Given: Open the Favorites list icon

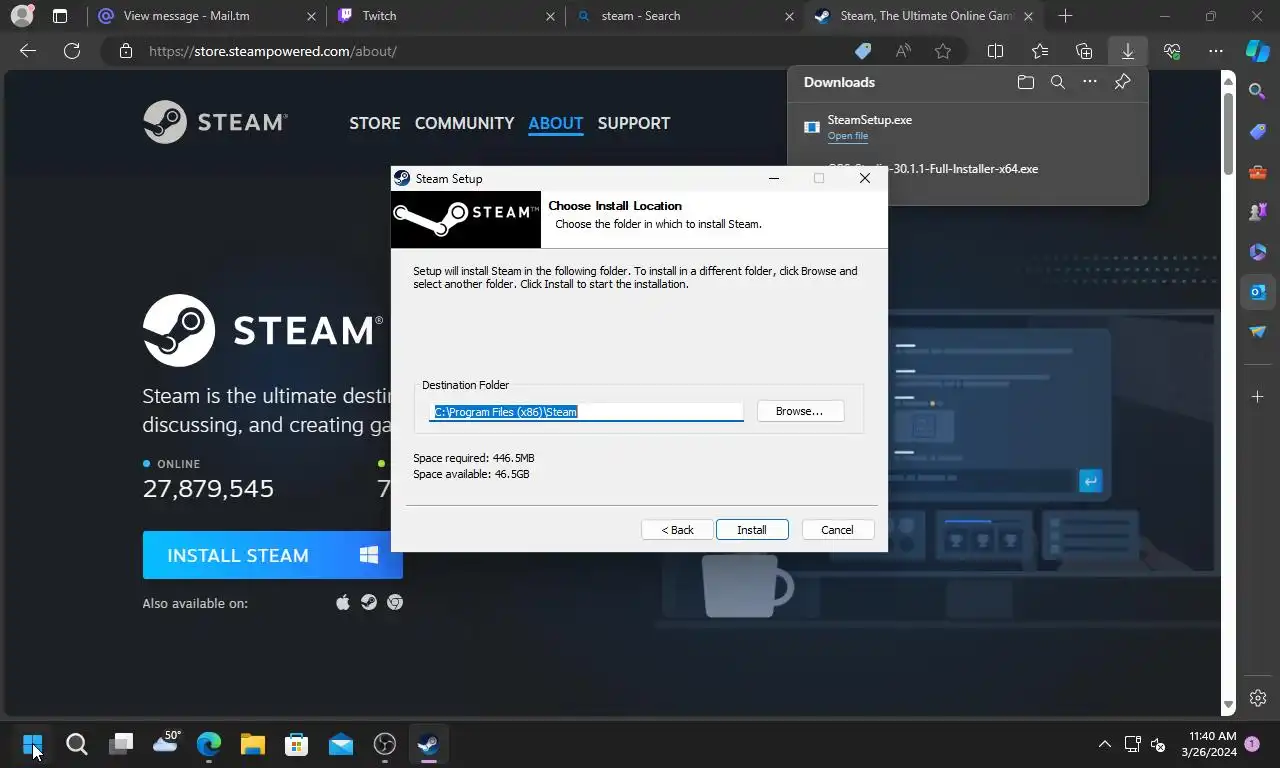Looking at the screenshot, I should click(1040, 51).
